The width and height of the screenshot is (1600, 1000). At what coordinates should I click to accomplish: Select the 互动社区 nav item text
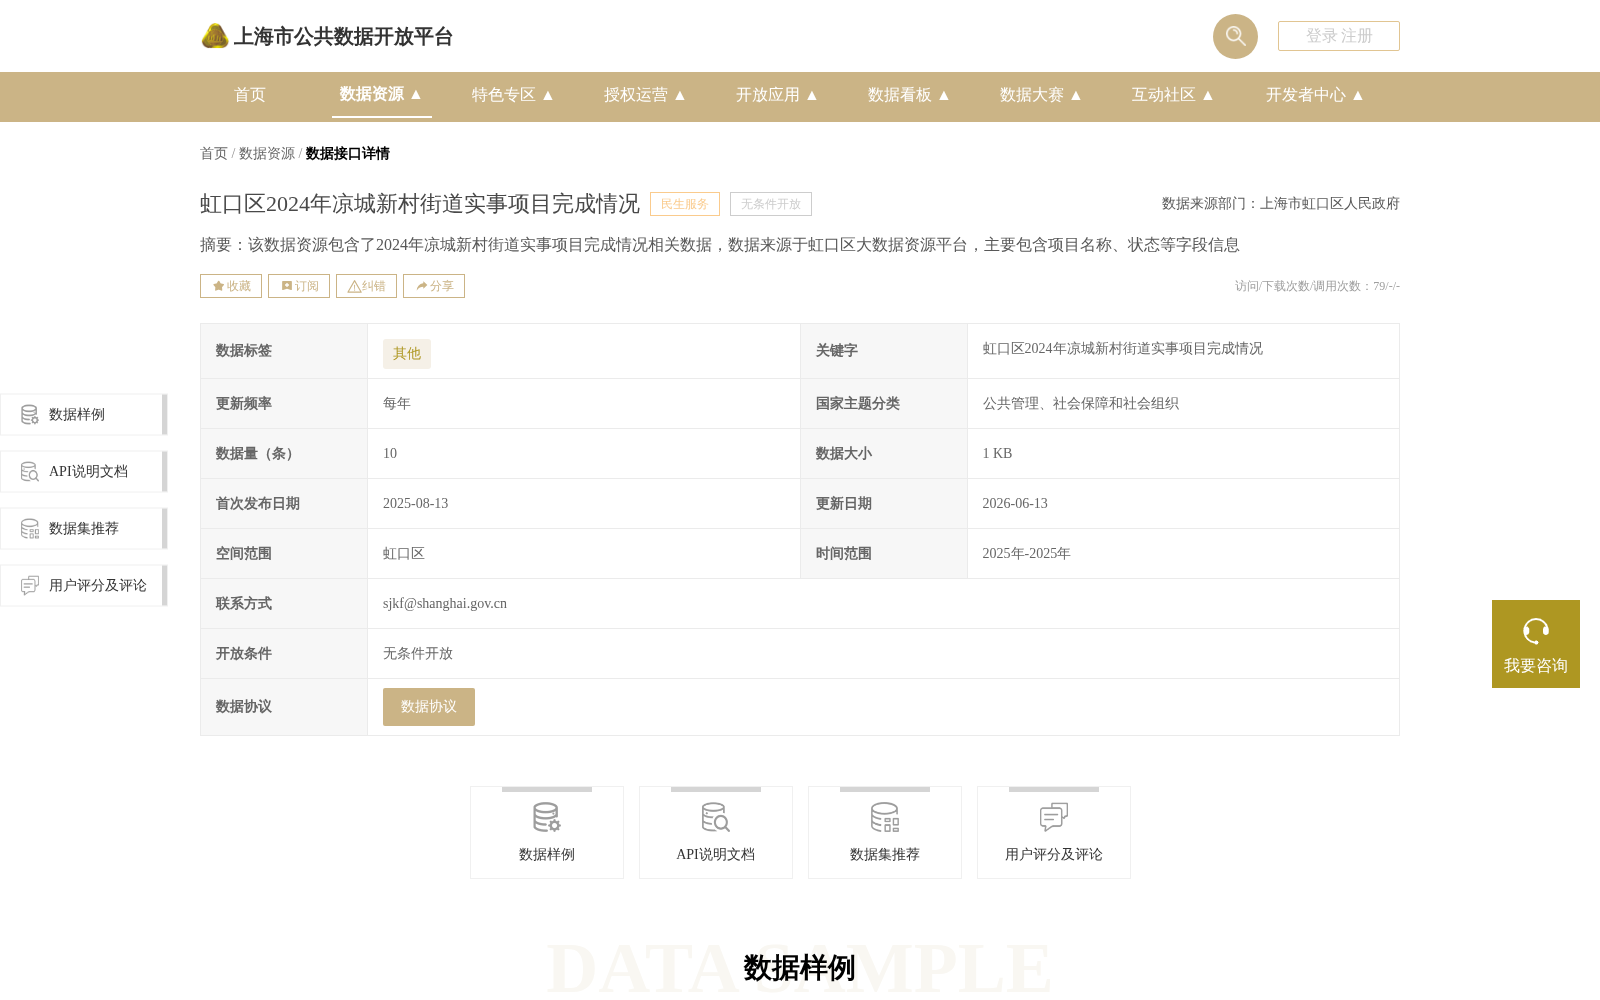pyautogui.click(x=1164, y=95)
